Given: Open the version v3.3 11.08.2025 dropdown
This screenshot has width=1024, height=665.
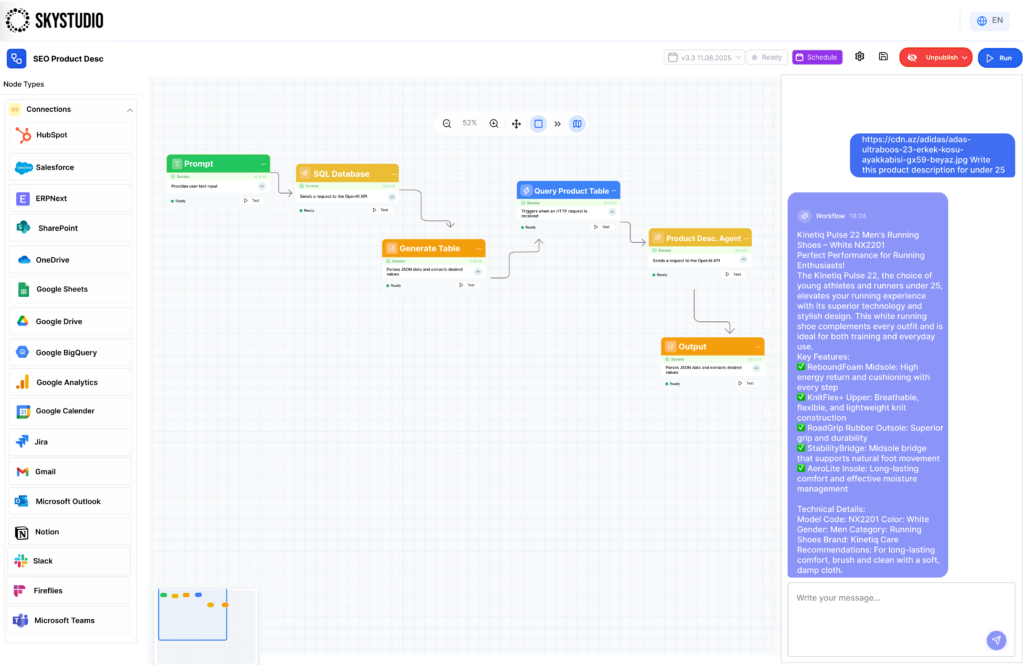Looking at the screenshot, I should coord(705,58).
